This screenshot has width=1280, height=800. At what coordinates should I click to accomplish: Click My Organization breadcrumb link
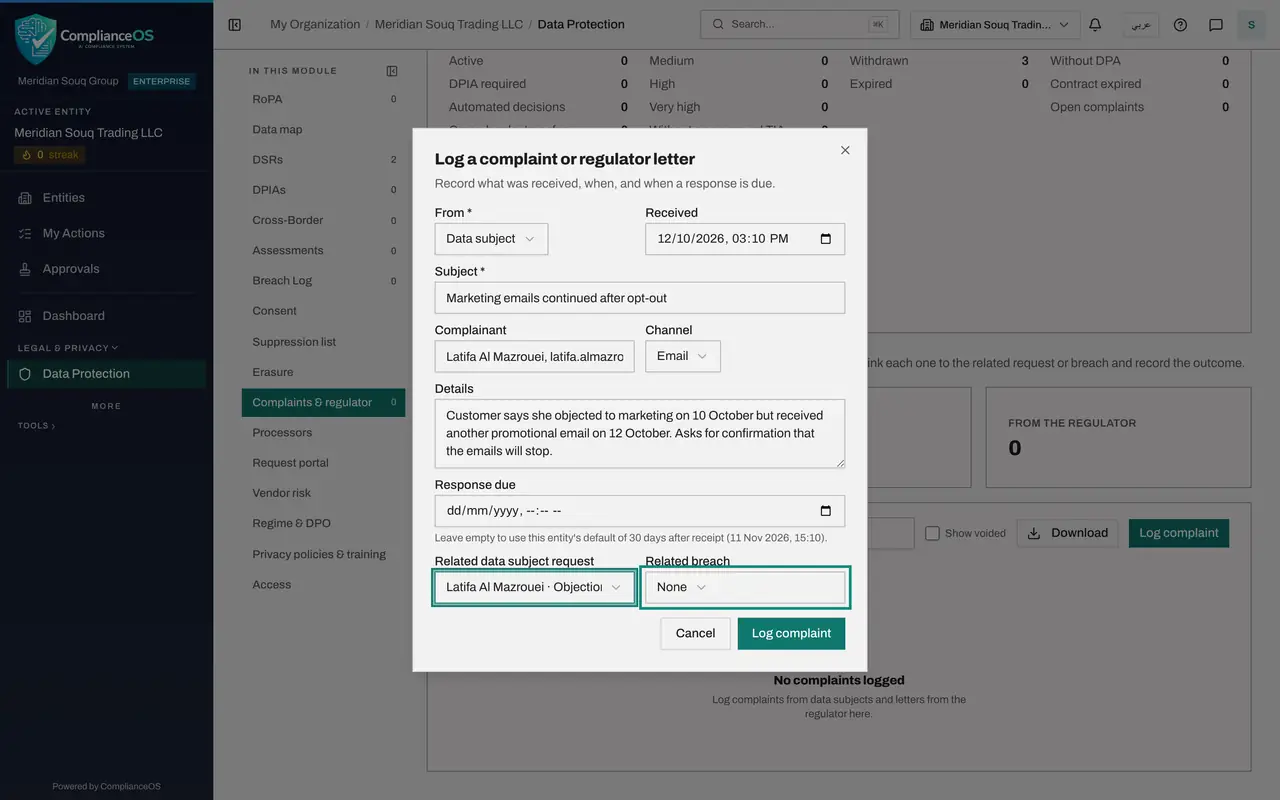coord(315,25)
